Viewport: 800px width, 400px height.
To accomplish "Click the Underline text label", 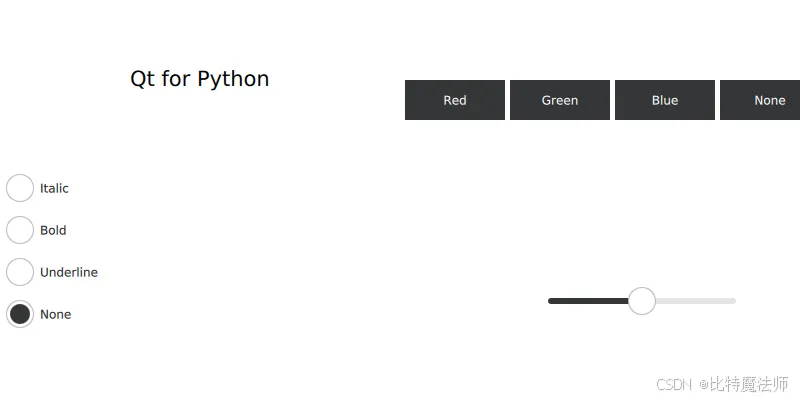I will click(x=69, y=272).
